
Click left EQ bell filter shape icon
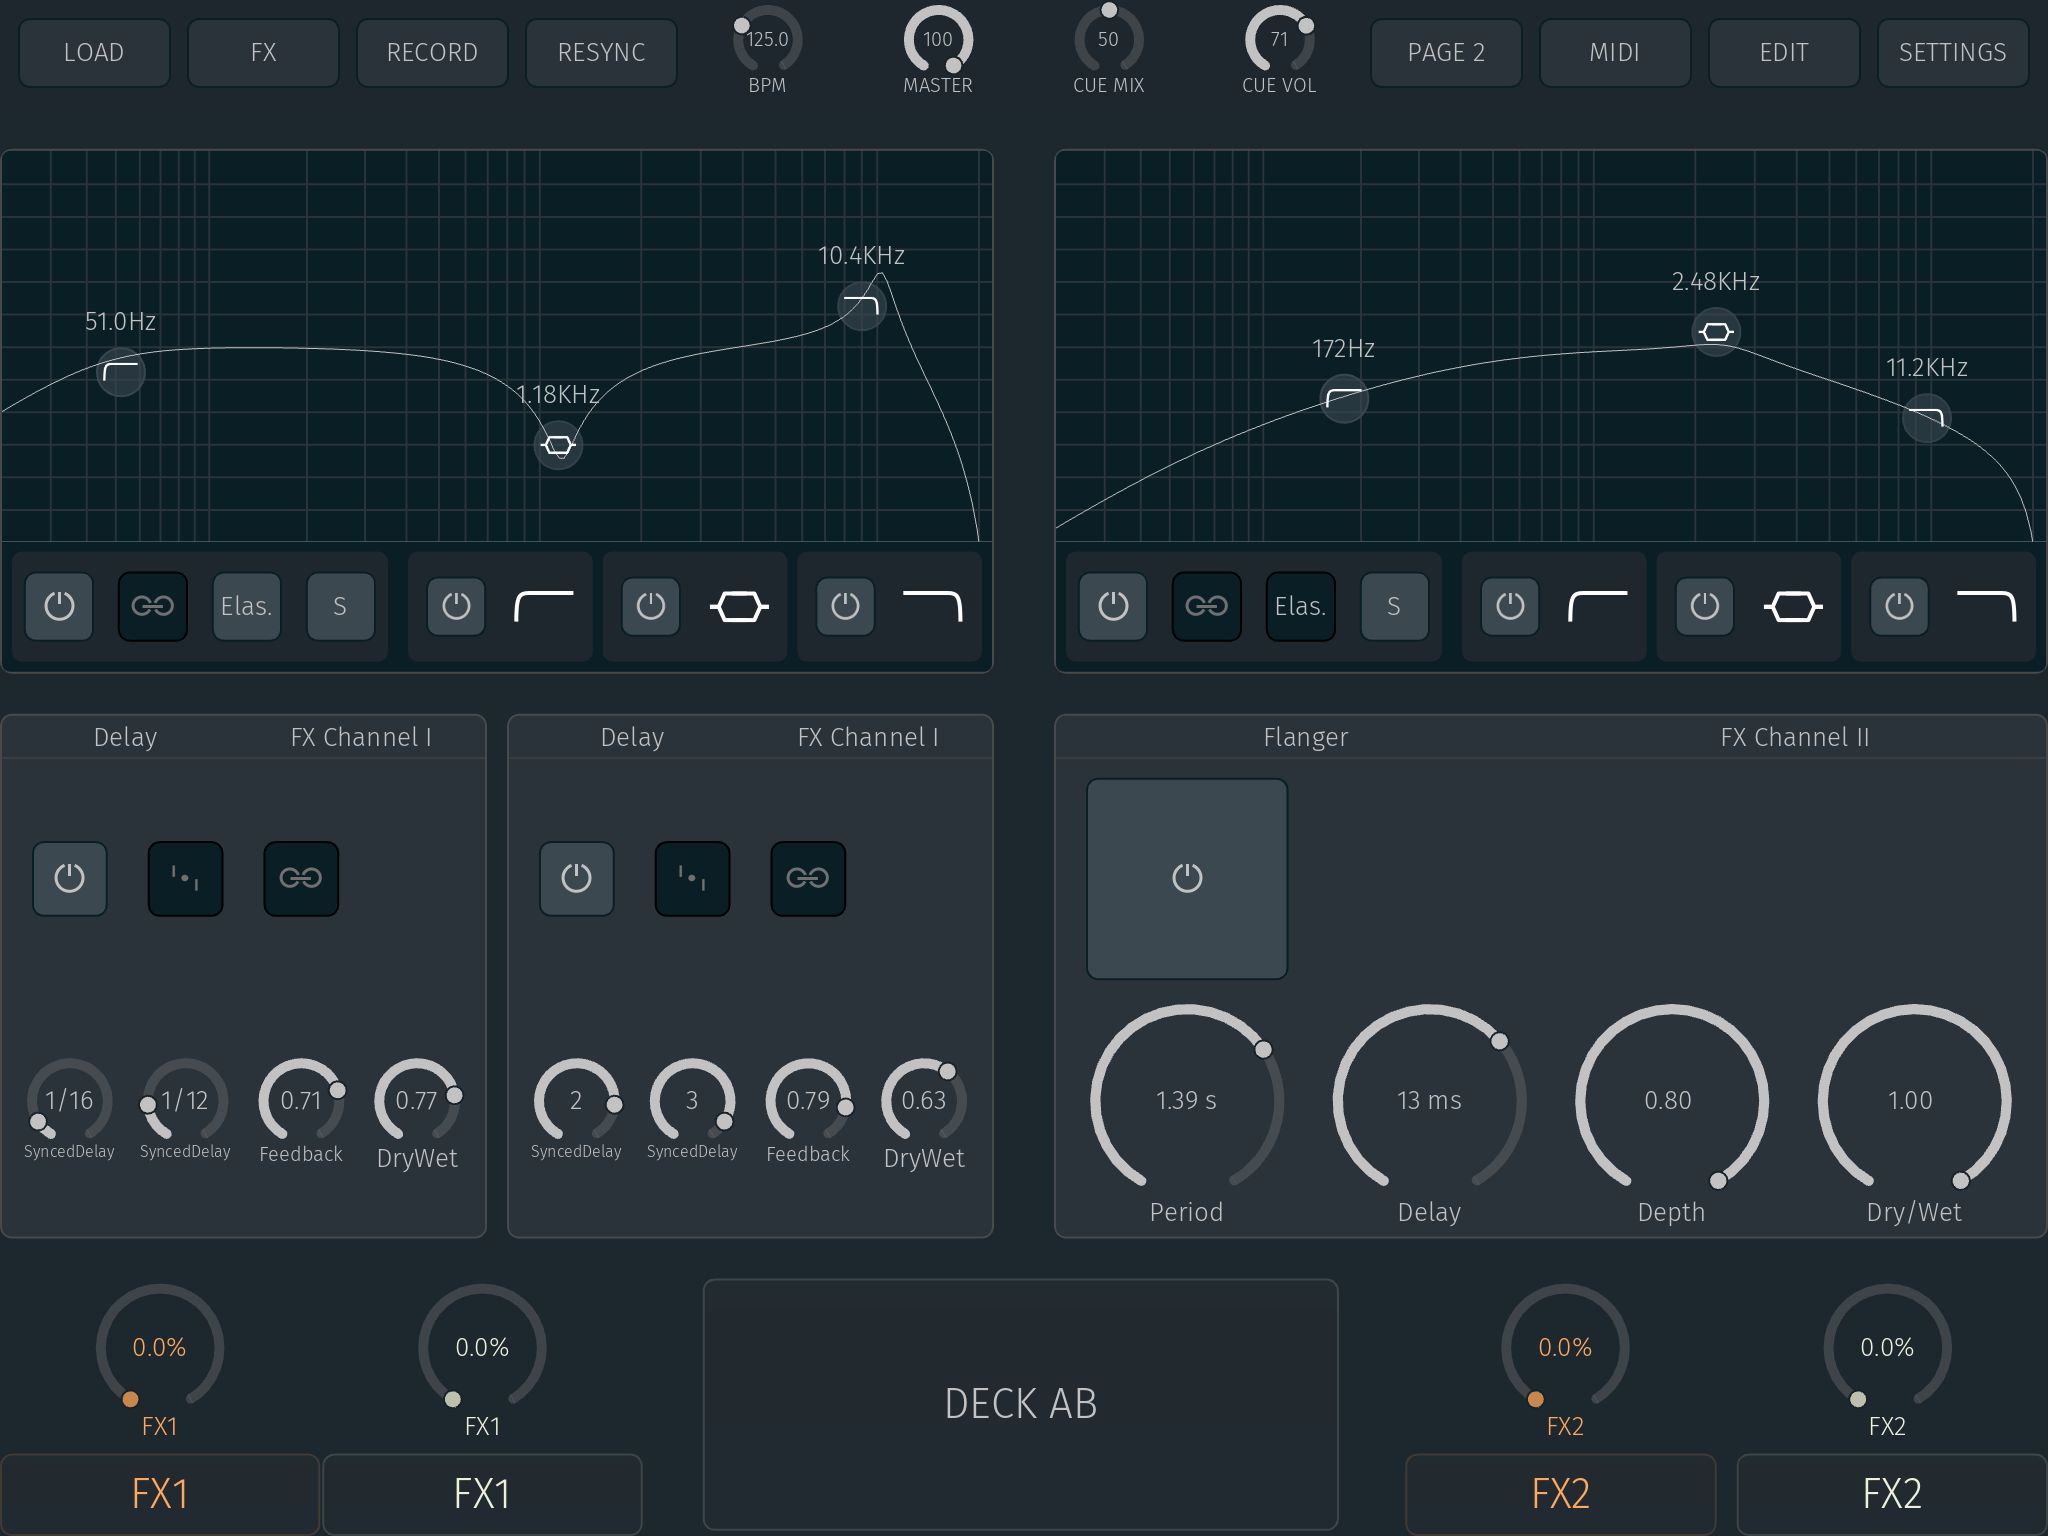739,606
